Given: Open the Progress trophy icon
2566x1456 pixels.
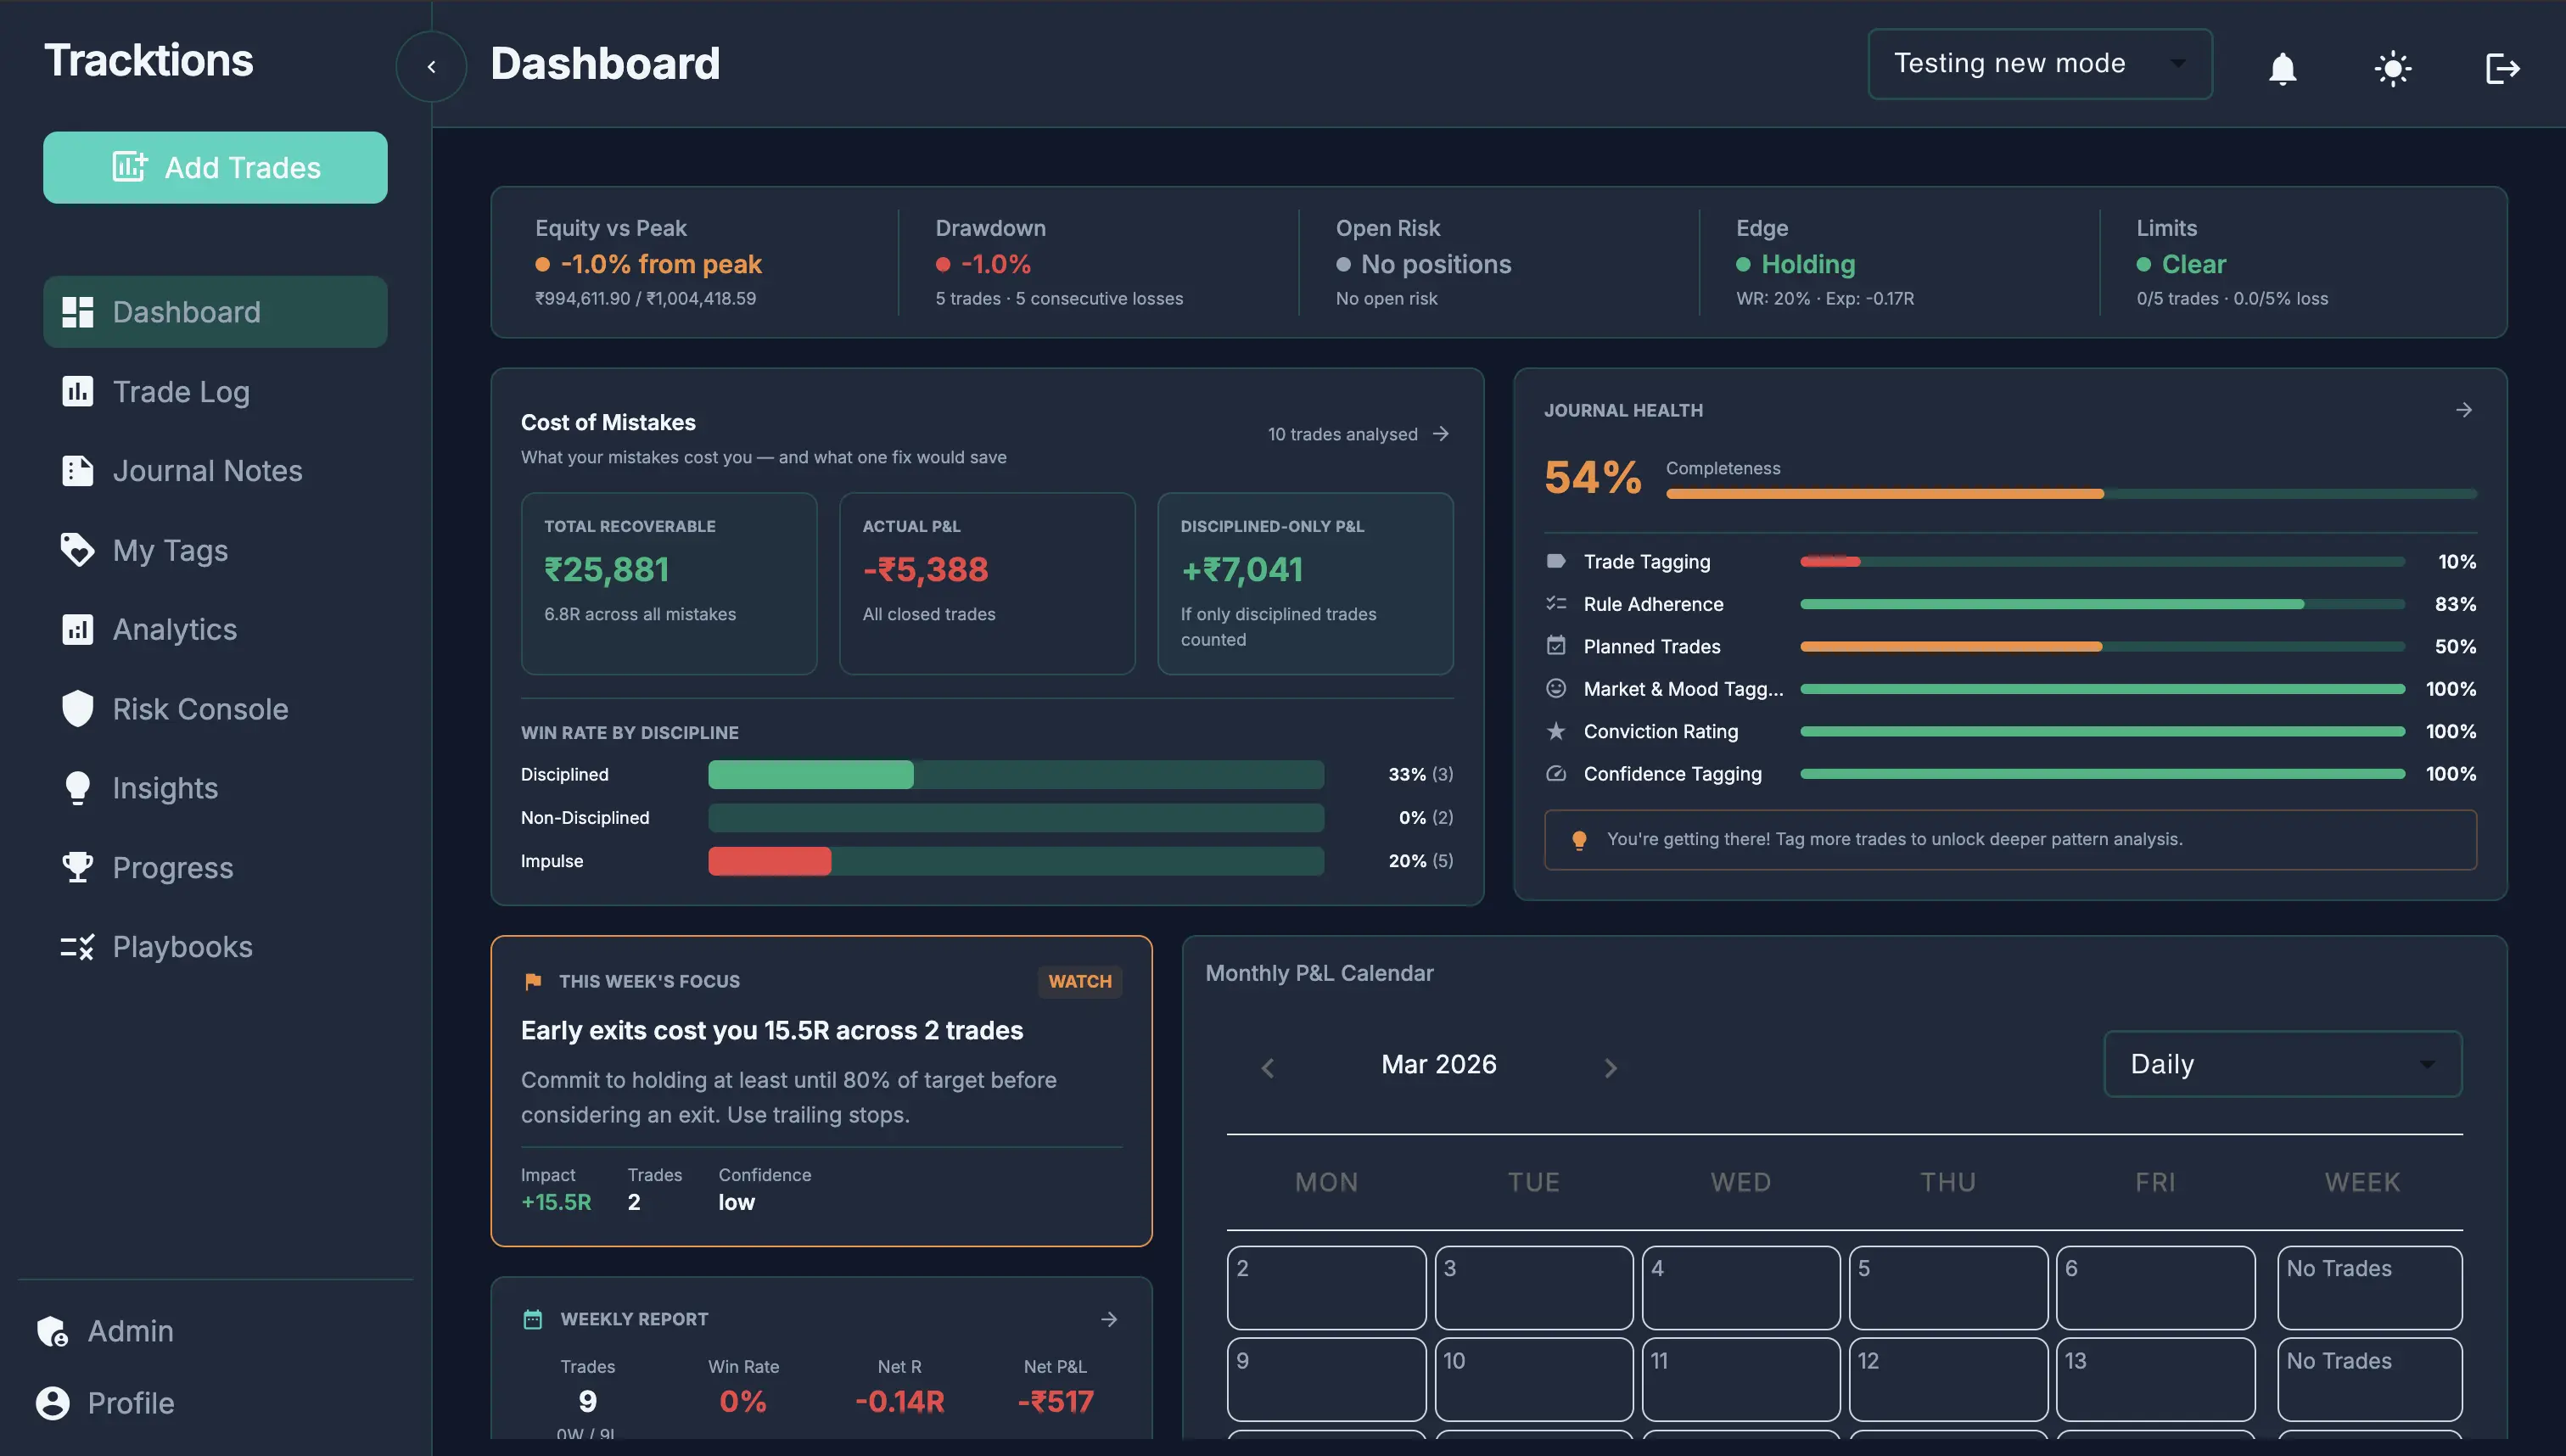Looking at the screenshot, I should 79,867.
